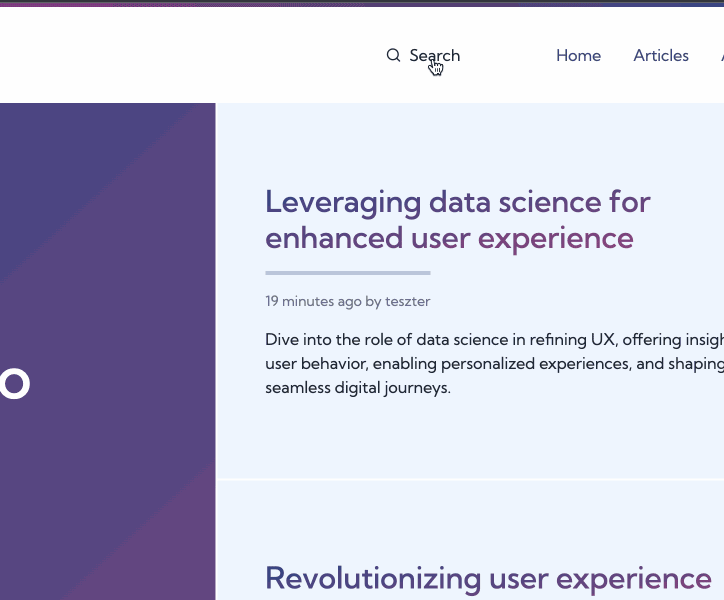The height and width of the screenshot is (600, 724).
Task: Click the divider between article cards
Action: pyautogui.click(x=470, y=480)
